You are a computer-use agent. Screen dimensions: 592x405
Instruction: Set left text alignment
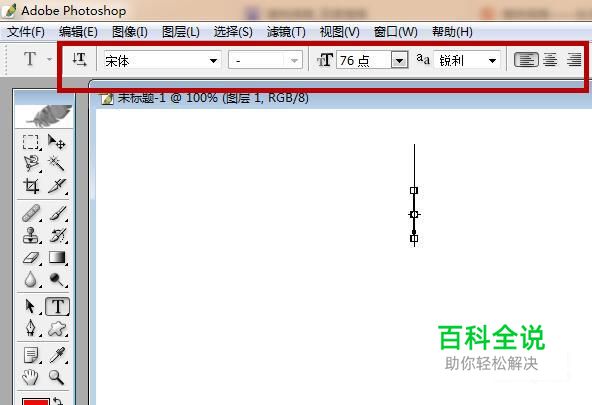(526, 60)
